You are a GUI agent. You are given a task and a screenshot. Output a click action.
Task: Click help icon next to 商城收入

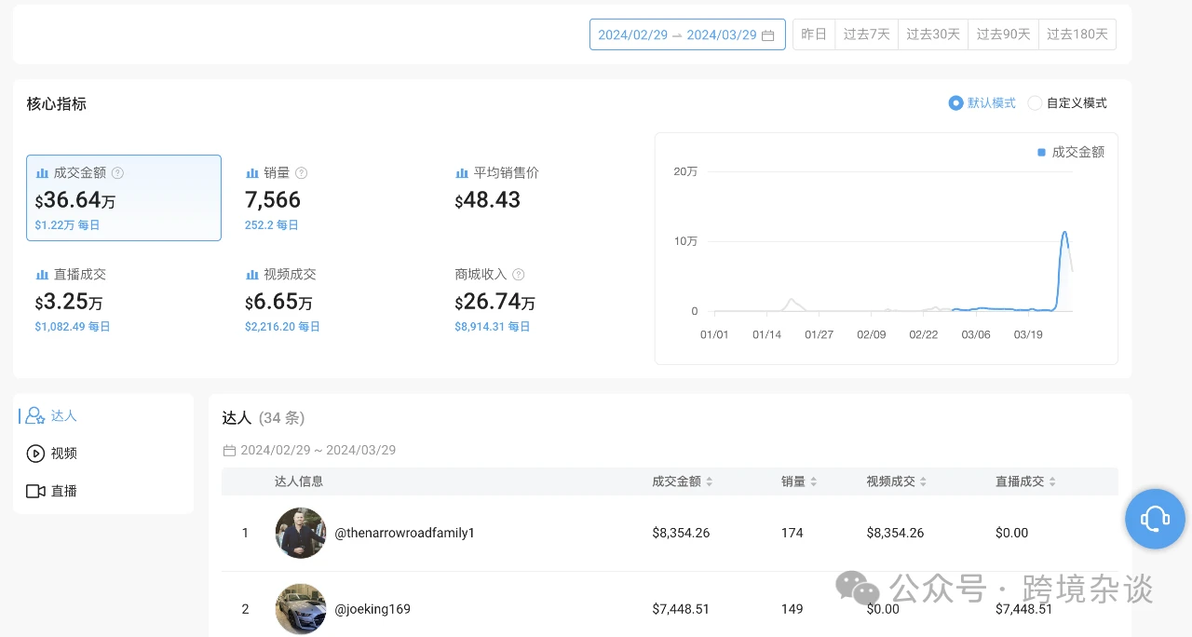coord(518,274)
